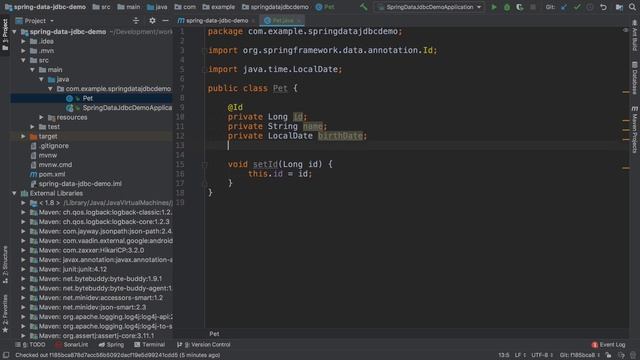Click UTF-8 encoding in status bar
The image size is (640, 360).
(542, 356)
